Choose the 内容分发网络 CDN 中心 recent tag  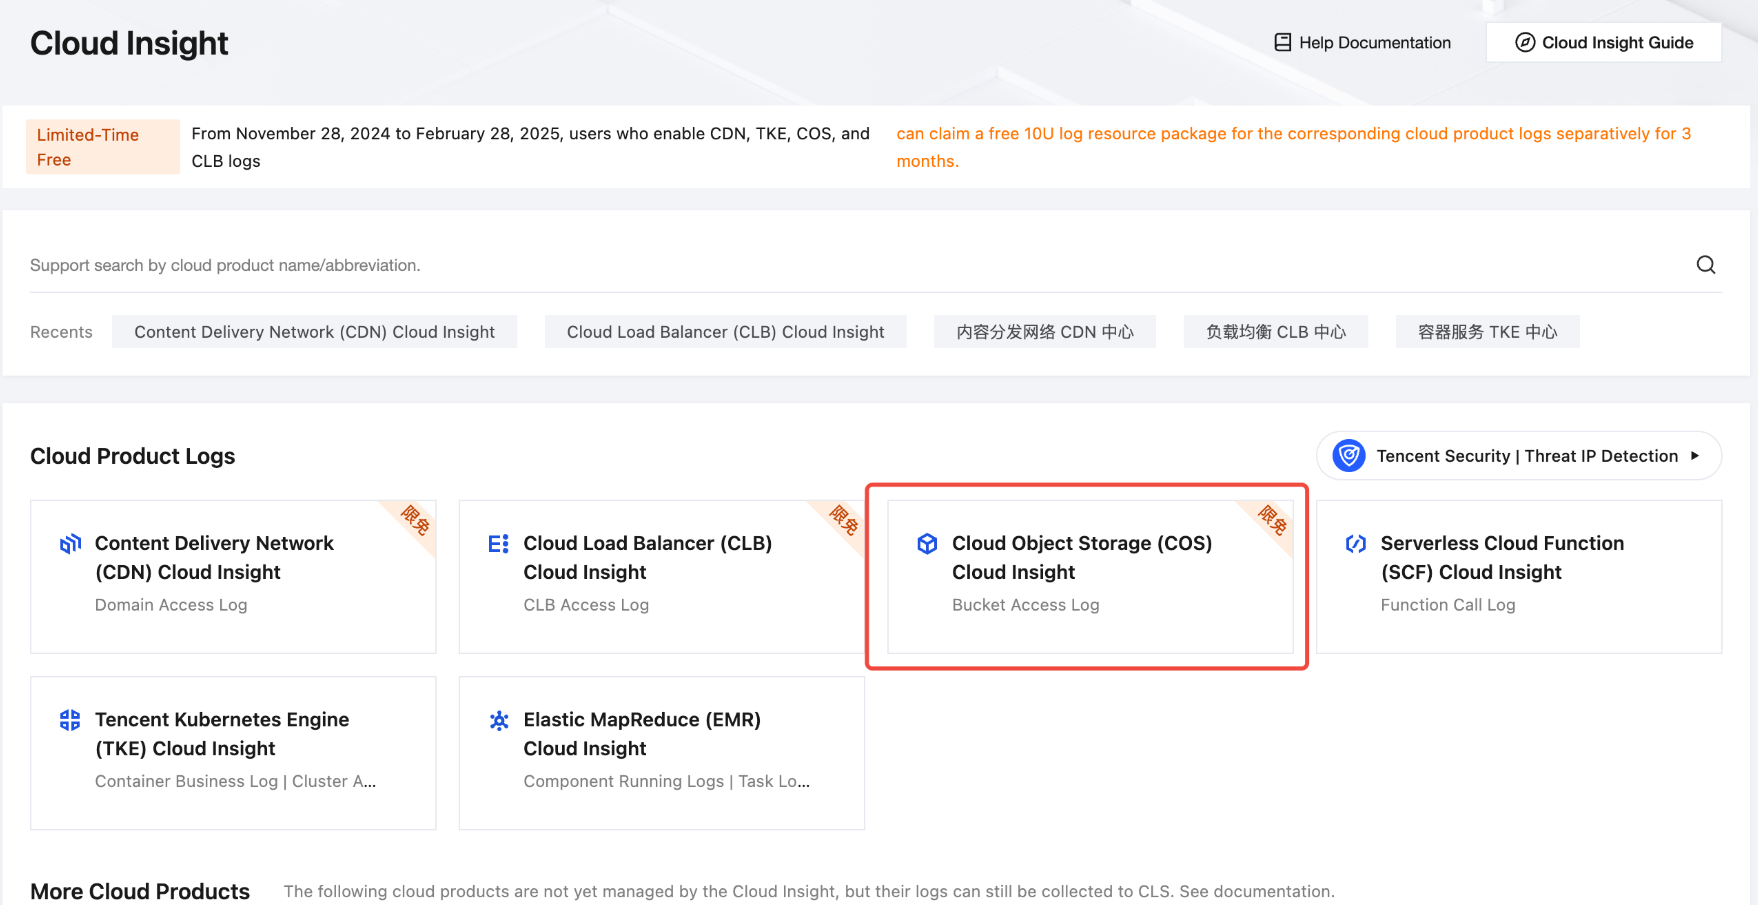click(1044, 332)
